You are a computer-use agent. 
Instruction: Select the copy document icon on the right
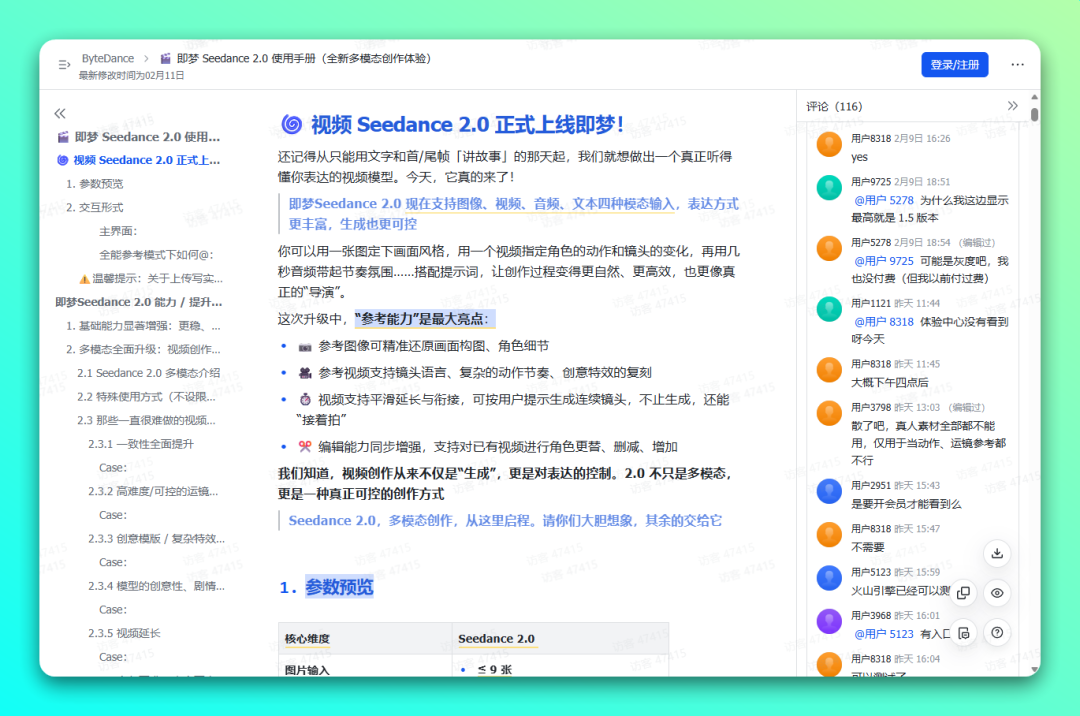point(963,593)
